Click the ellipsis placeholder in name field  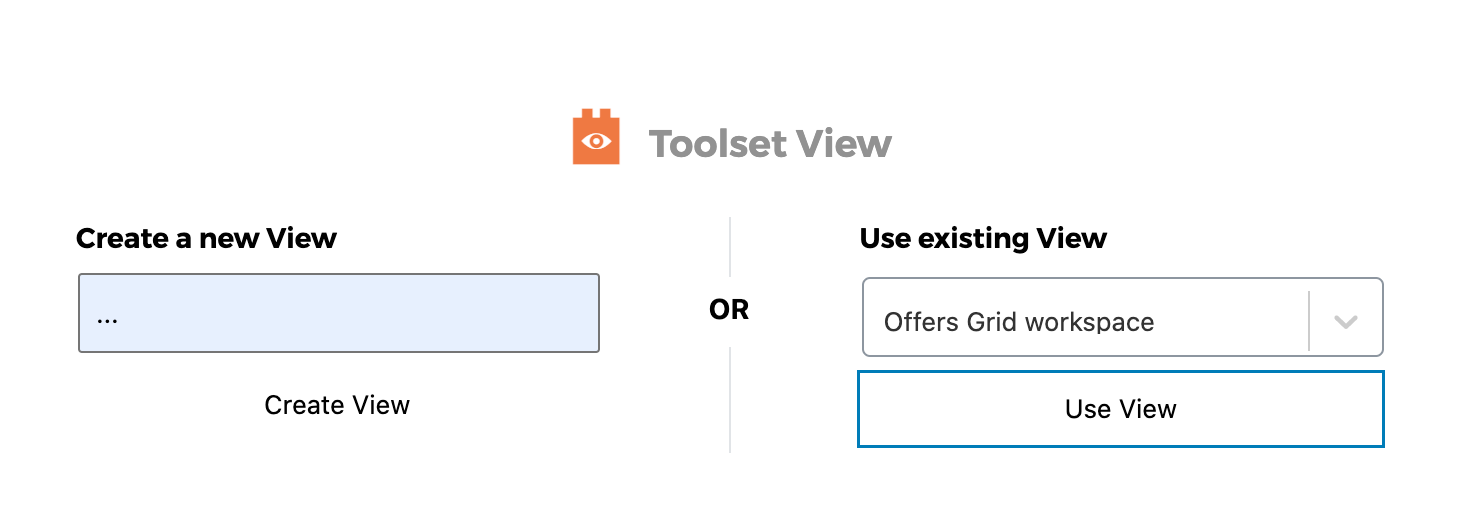pyautogui.click(x=108, y=320)
